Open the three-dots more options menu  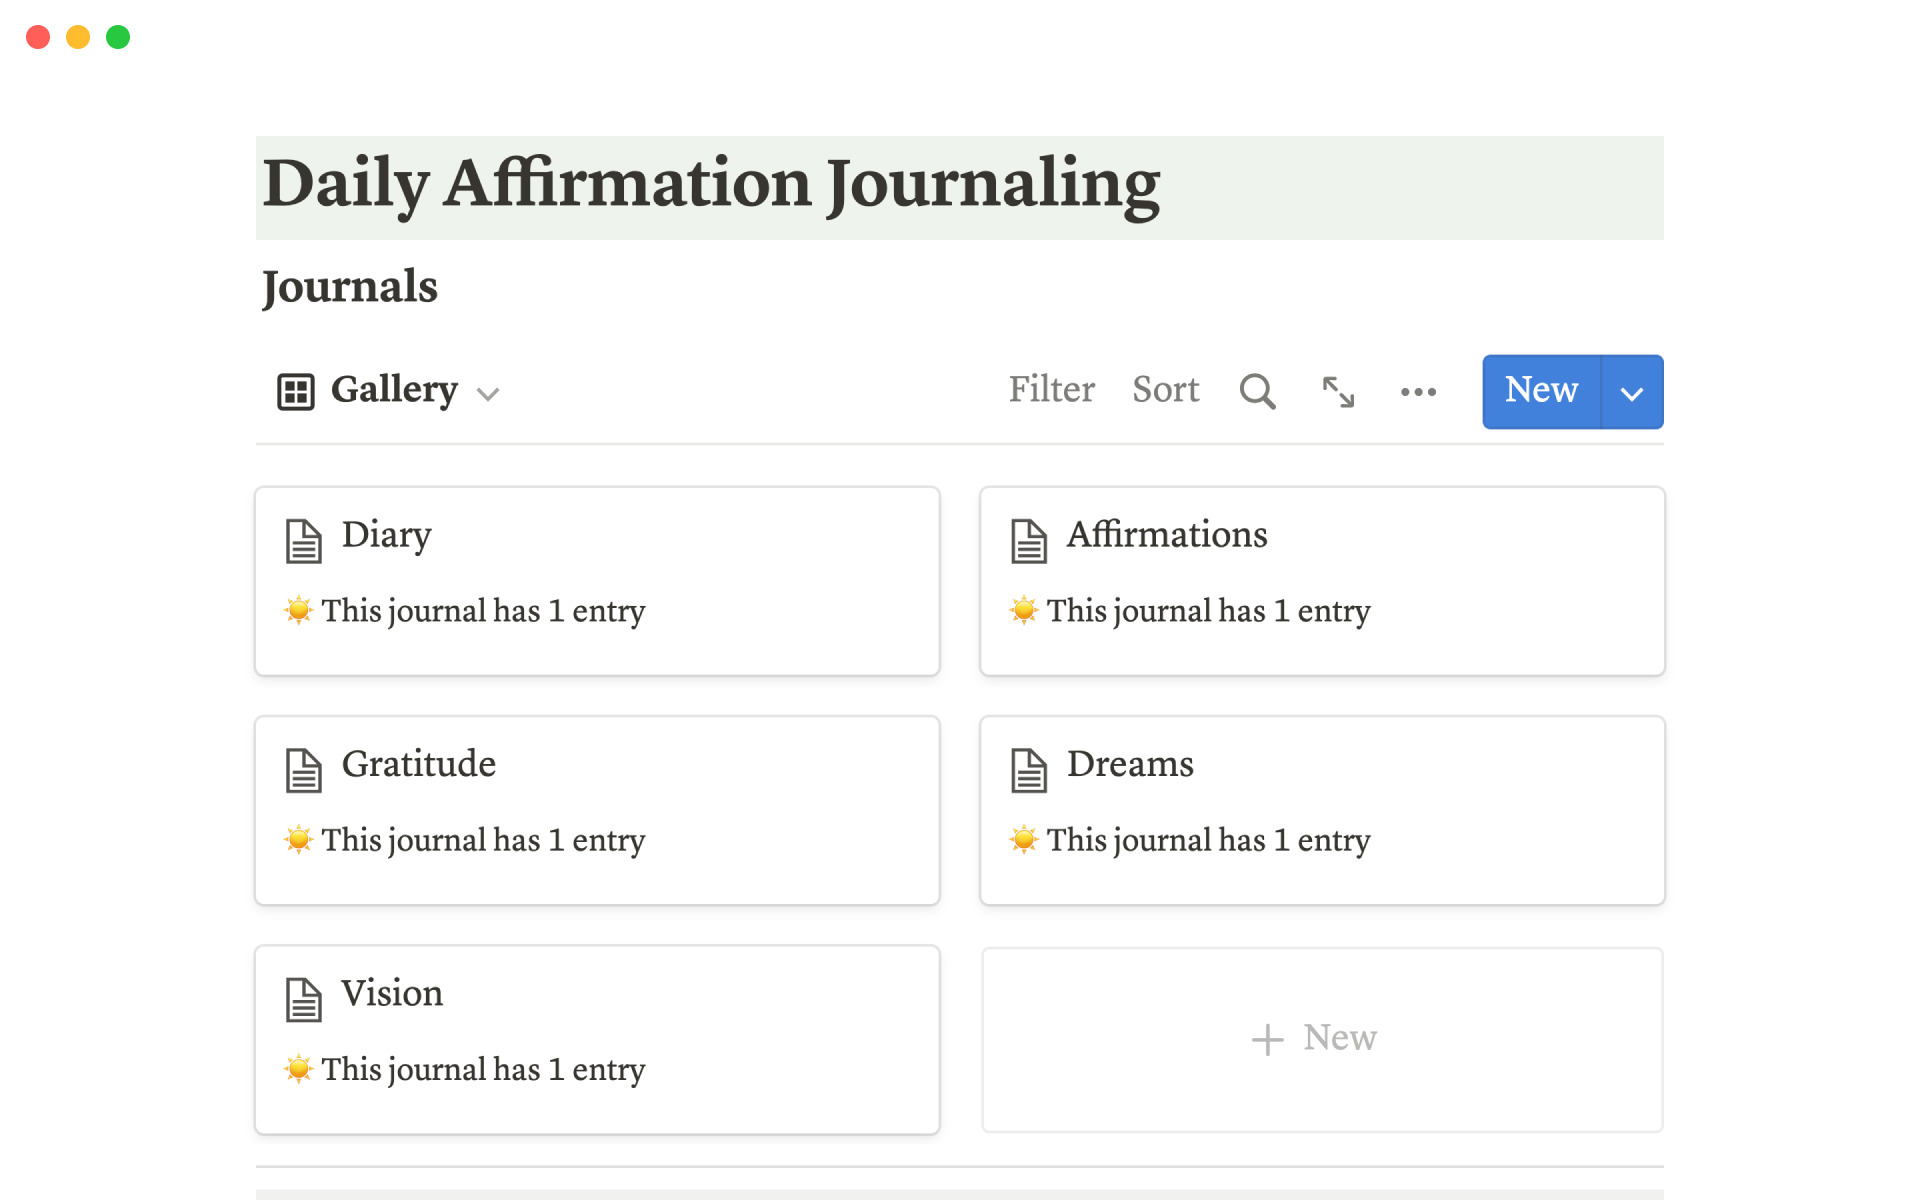pyautogui.click(x=1418, y=391)
